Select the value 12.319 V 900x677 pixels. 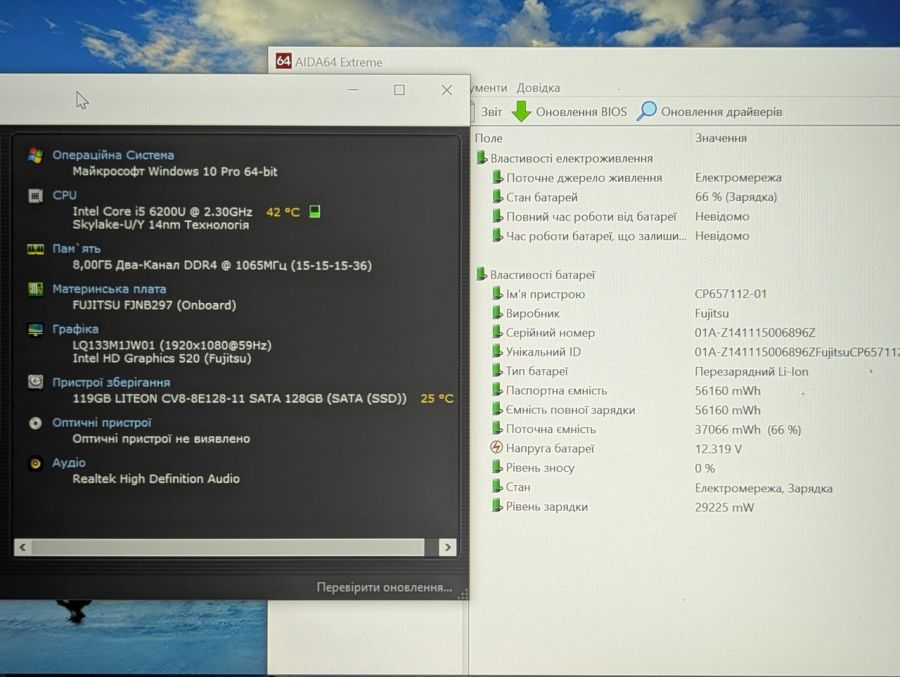[718, 448]
